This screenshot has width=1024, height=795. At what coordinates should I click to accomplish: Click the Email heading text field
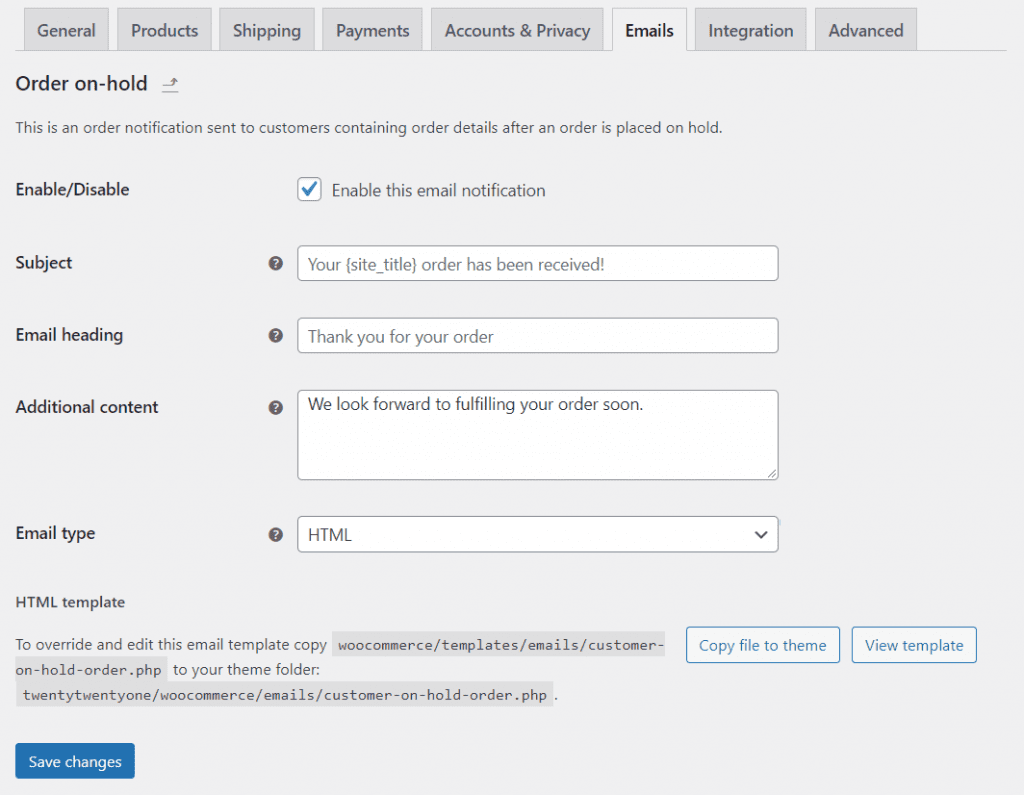click(x=537, y=335)
